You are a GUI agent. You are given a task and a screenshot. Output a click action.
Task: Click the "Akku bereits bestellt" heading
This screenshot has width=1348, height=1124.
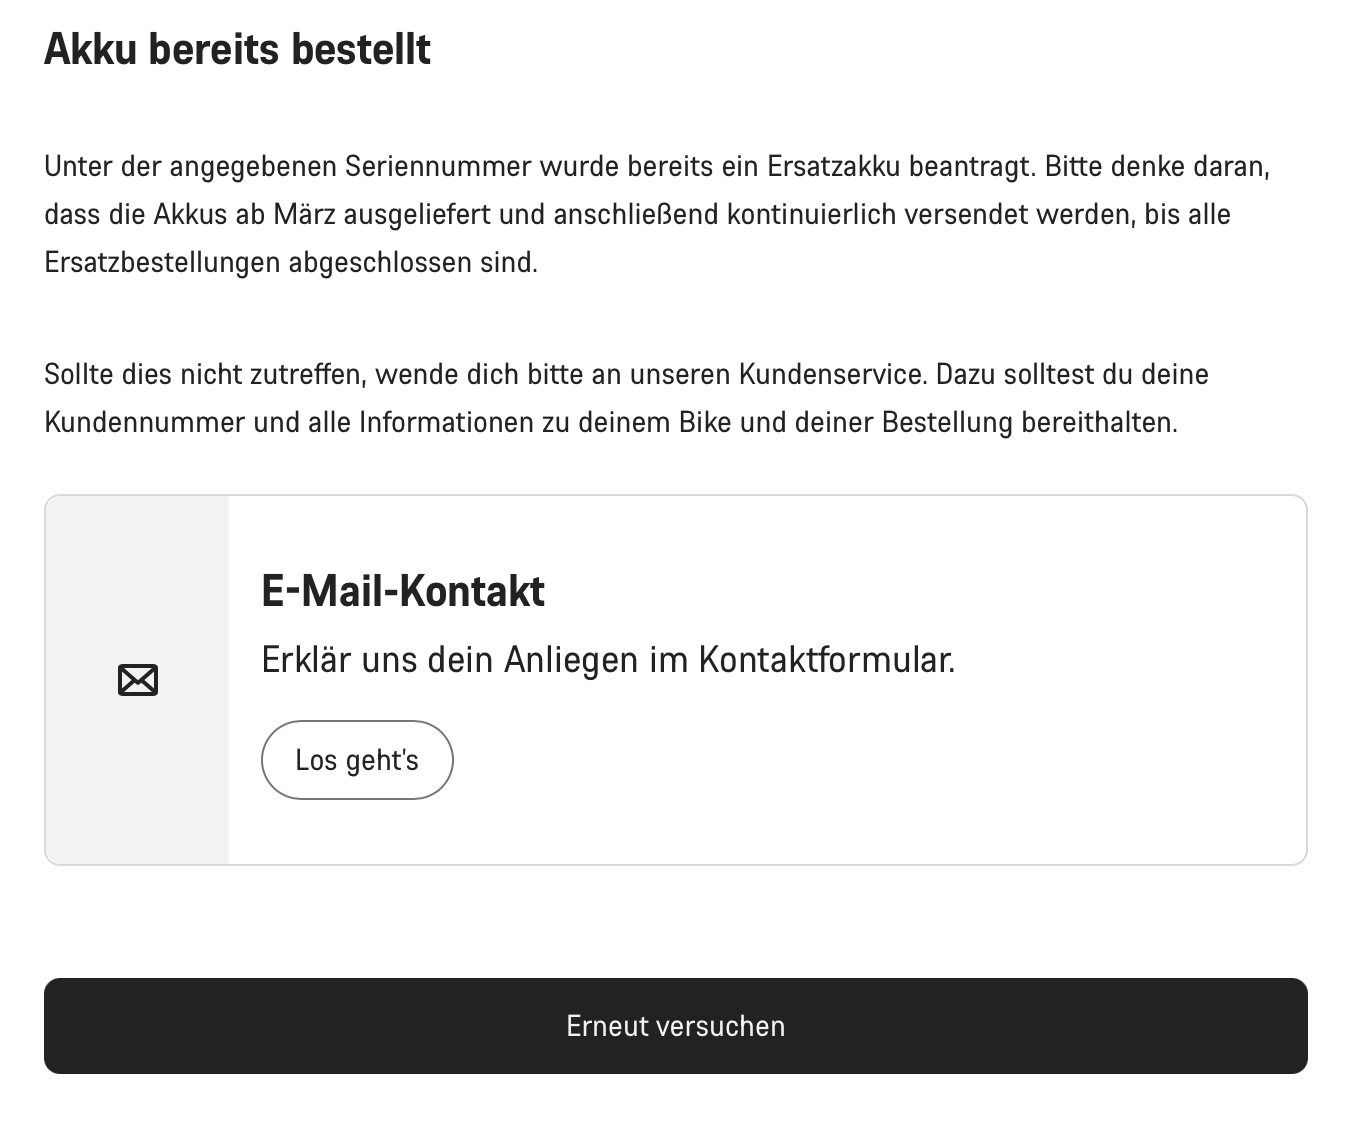click(x=237, y=49)
